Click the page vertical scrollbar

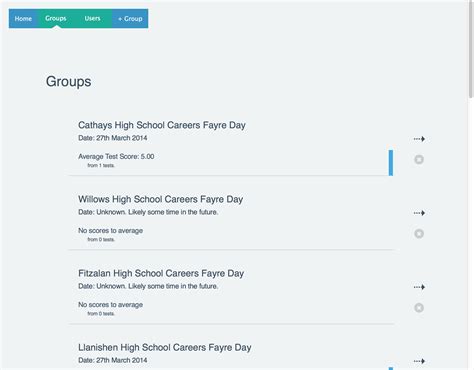[x=471, y=50]
